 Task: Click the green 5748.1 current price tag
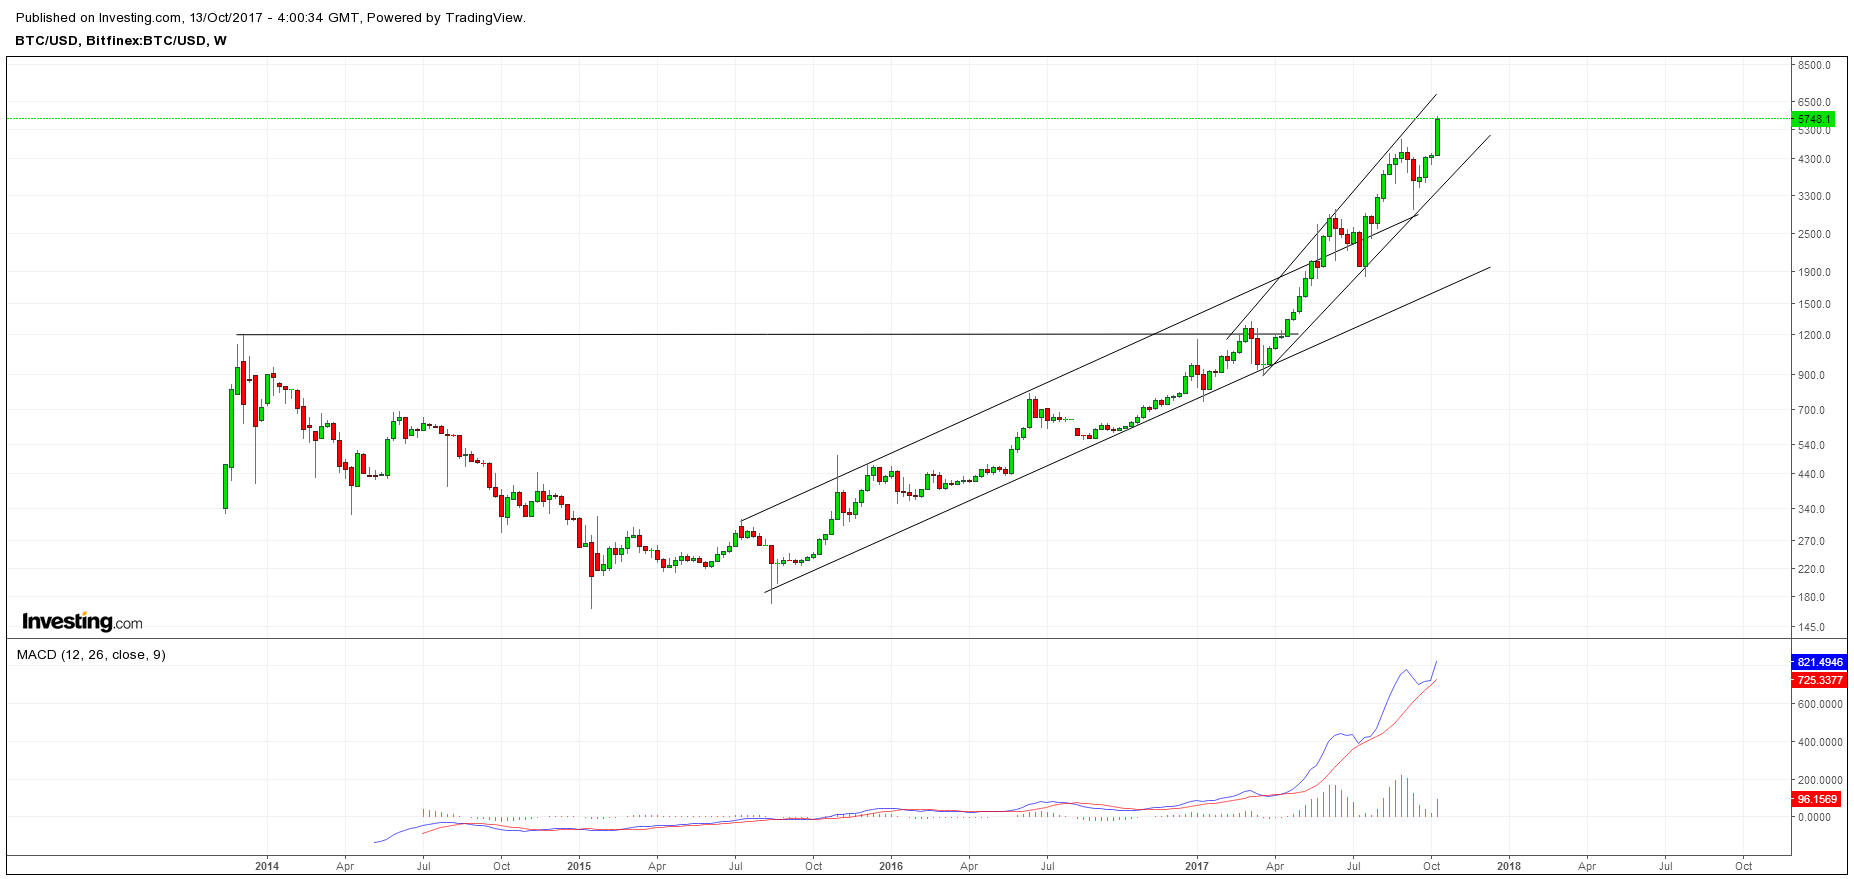1814,119
